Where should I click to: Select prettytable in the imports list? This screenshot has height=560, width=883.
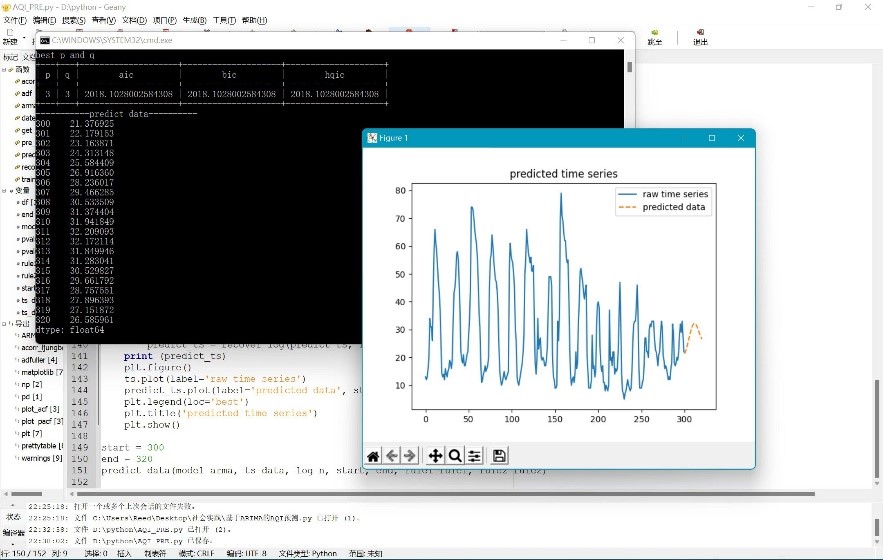(42, 446)
